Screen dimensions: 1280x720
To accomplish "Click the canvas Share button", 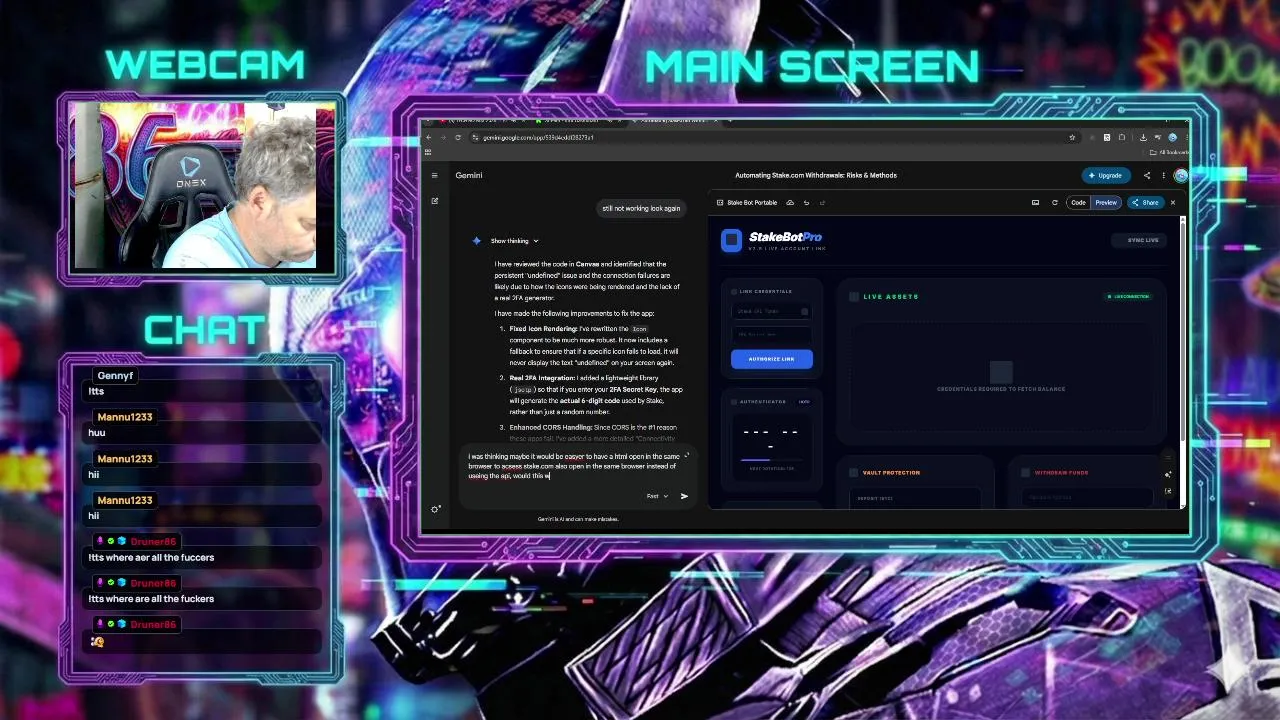I will (x=1145, y=202).
